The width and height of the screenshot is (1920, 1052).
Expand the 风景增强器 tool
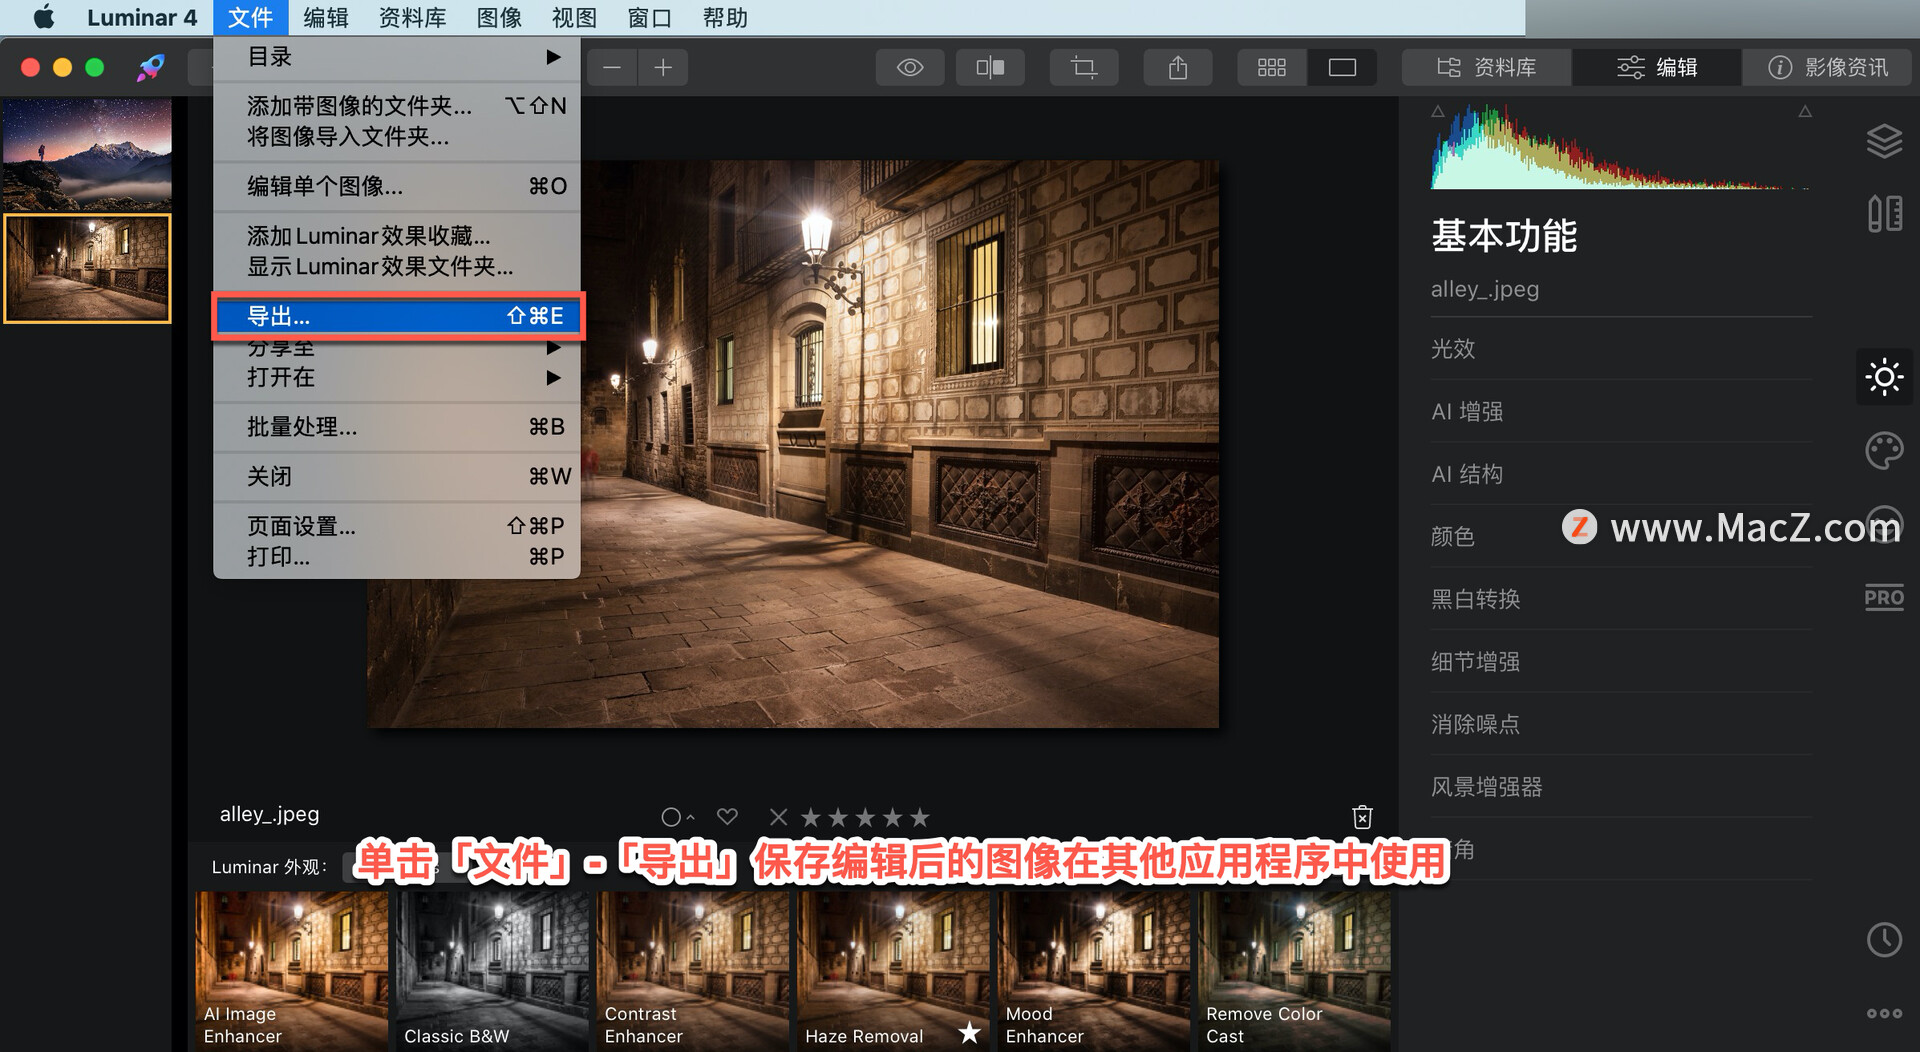pyautogui.click(x=1620, y=787)
